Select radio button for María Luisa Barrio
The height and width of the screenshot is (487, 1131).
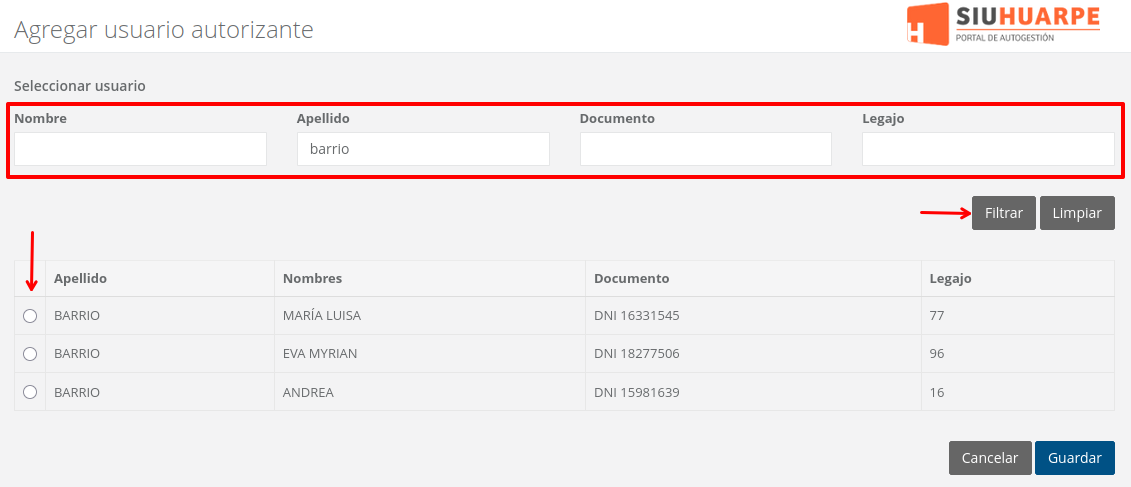(30, 316)
